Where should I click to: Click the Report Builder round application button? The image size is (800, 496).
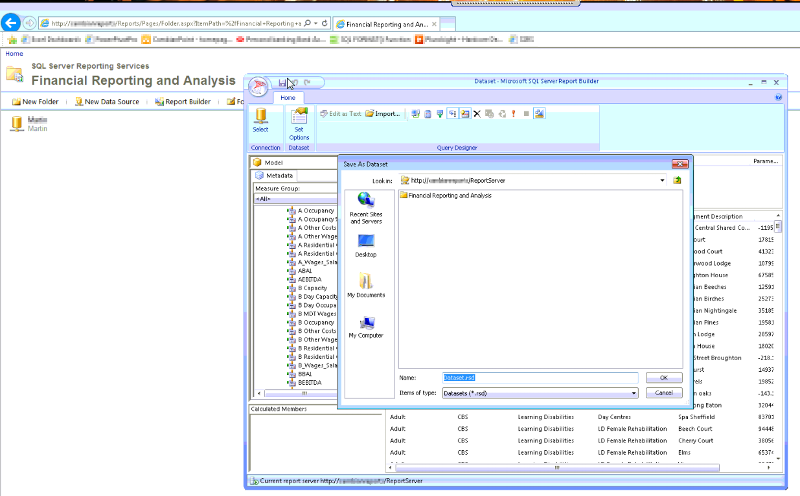pos(258,86)
